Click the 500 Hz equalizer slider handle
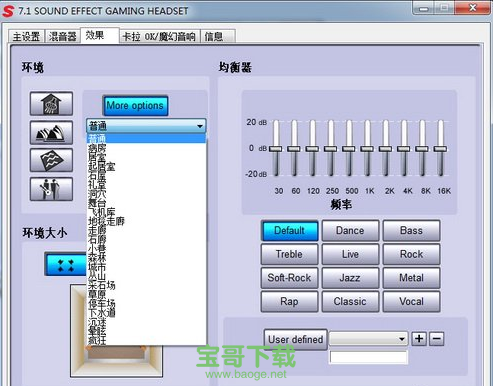Viewport: 493px width, 386px height. (349, 149)
